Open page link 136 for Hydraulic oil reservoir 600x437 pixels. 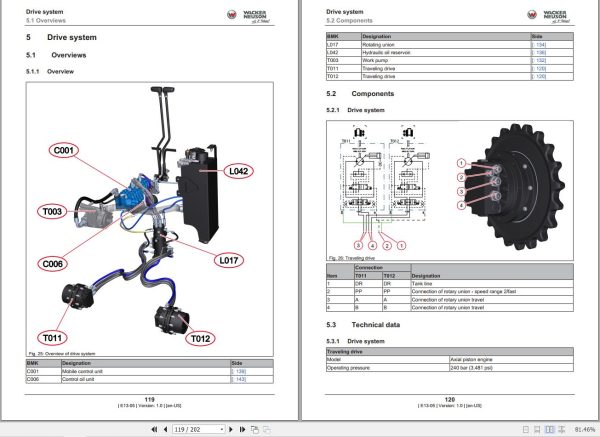pyautogui.click(x=538, y=52)
